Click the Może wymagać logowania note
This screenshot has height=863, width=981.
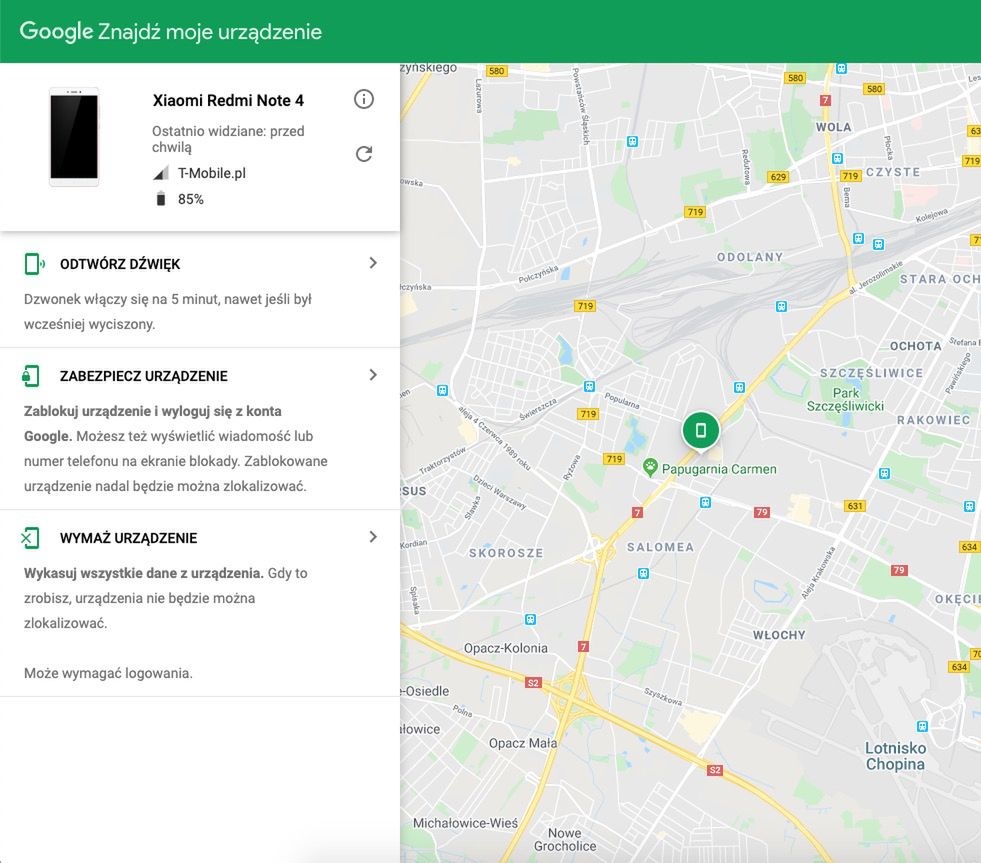pos(108,673)
